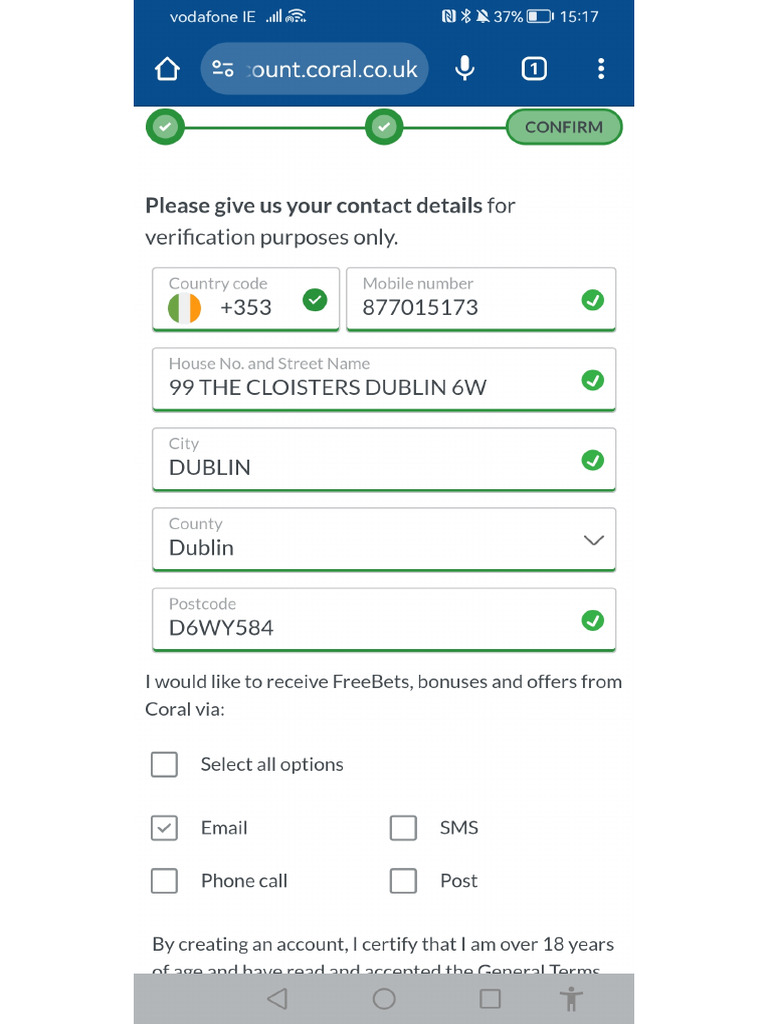Screen dimensions: 768x1024
Task: Tap the site settings icon in address bar
Action: click(x=223, y=69)
